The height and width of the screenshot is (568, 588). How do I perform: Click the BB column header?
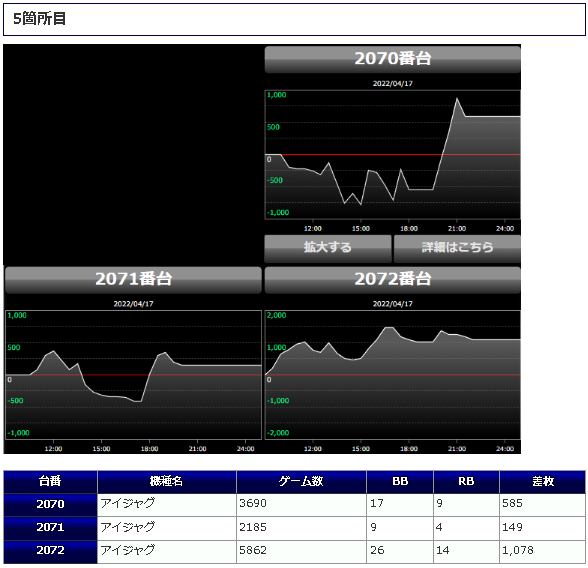(400, 482)
